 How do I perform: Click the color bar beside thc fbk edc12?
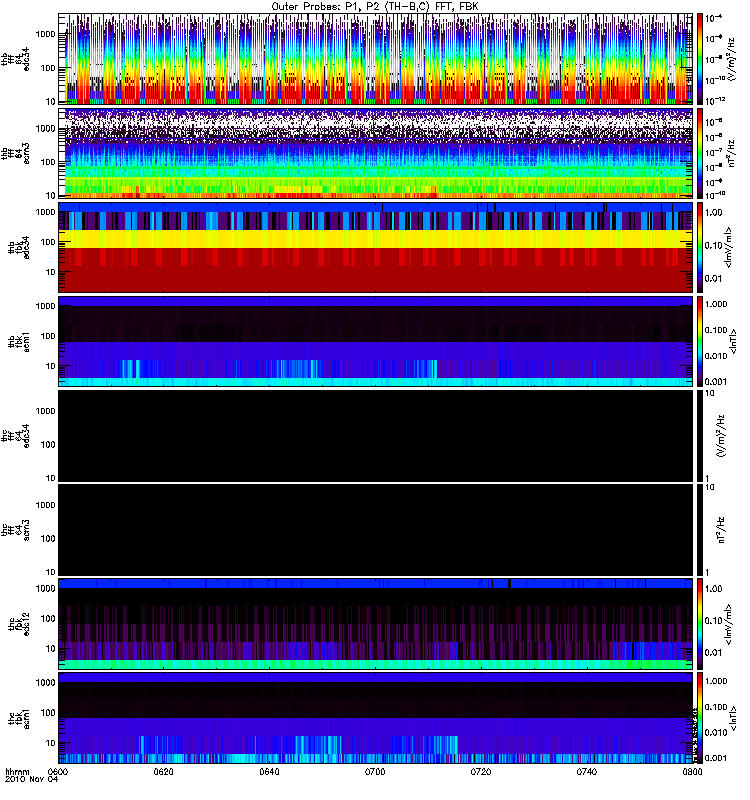[x=699, y=623]
